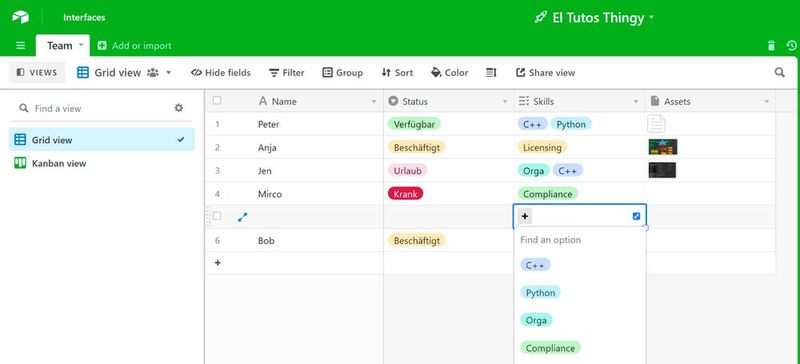Click the small blue checkbox in the Skills editor
The image size is (800, 364).
click(x=636, y=216)
